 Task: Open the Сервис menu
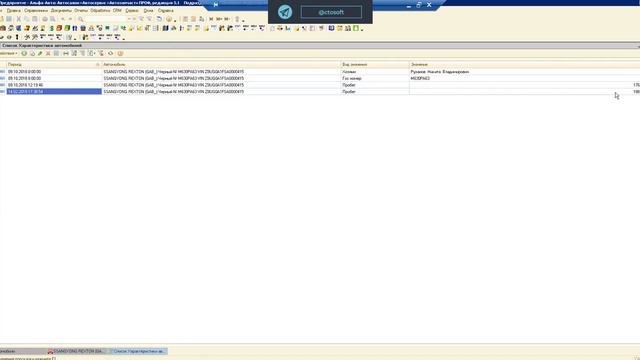click(132, 11)
